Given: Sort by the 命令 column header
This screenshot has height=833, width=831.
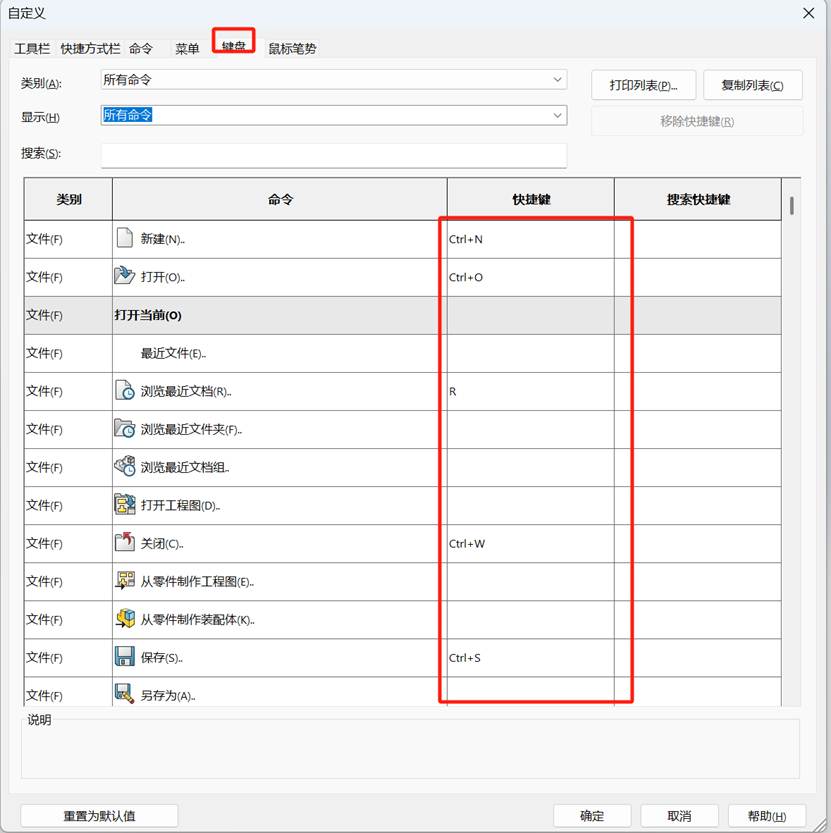Looking at the screenshot, I should 280,199.
